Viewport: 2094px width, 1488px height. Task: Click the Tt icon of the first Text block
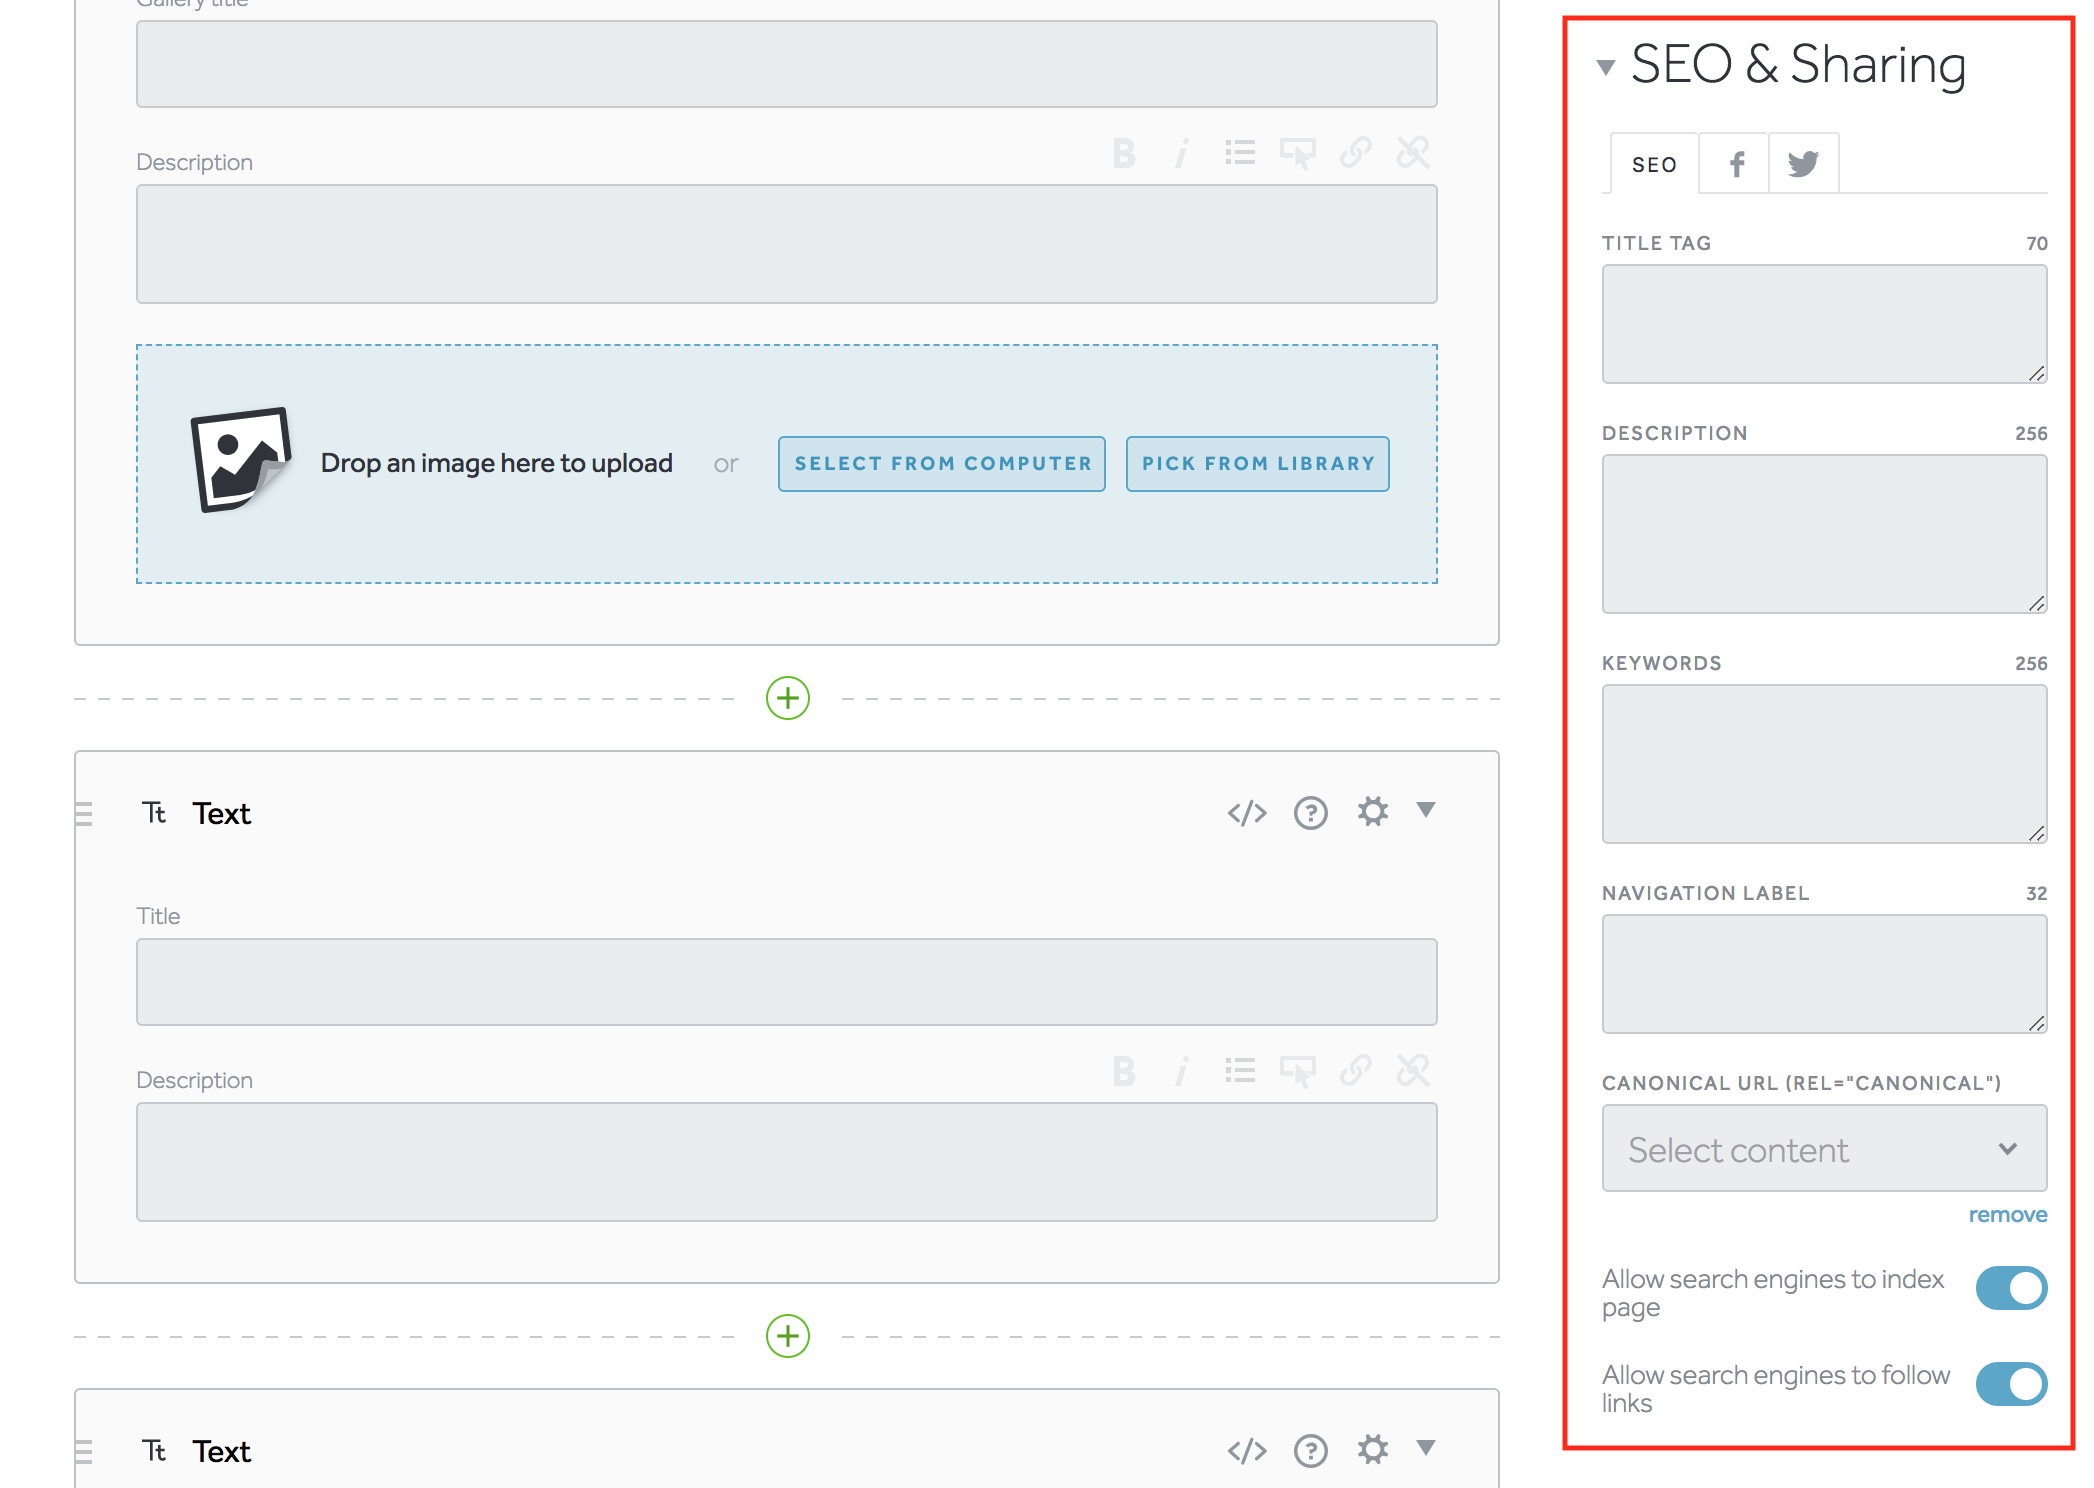(154, 812)
